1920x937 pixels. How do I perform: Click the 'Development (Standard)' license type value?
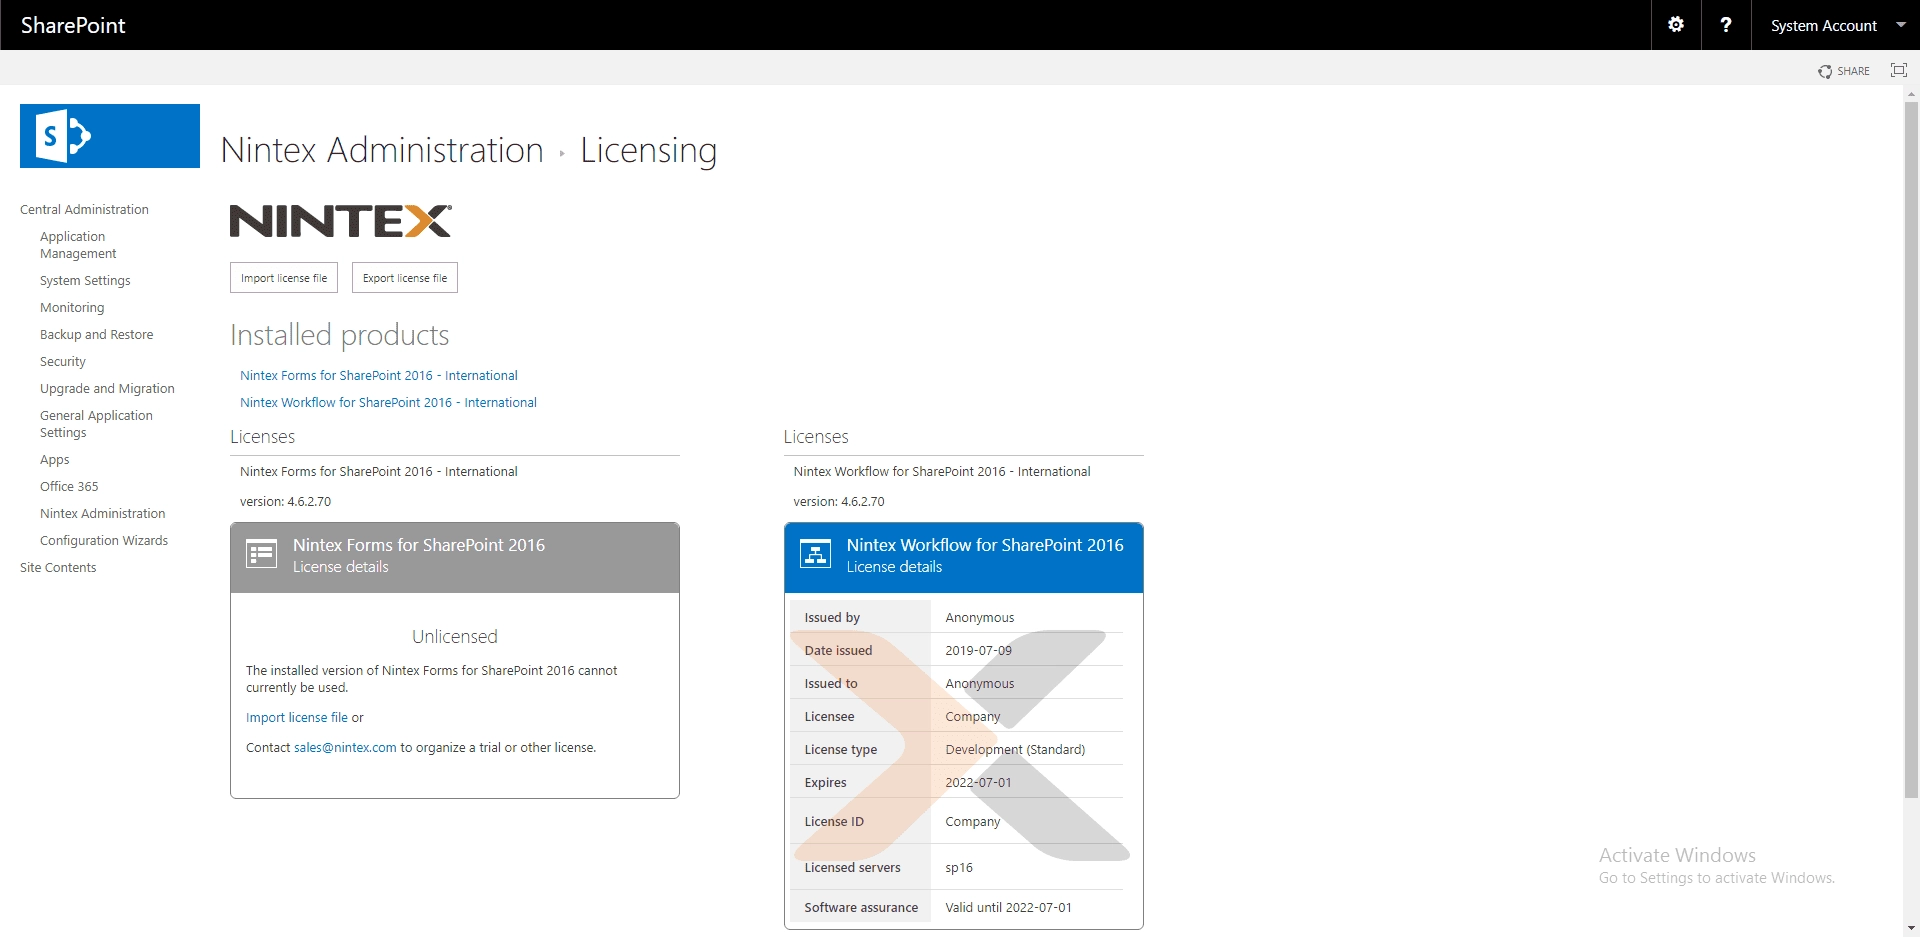1015,749
